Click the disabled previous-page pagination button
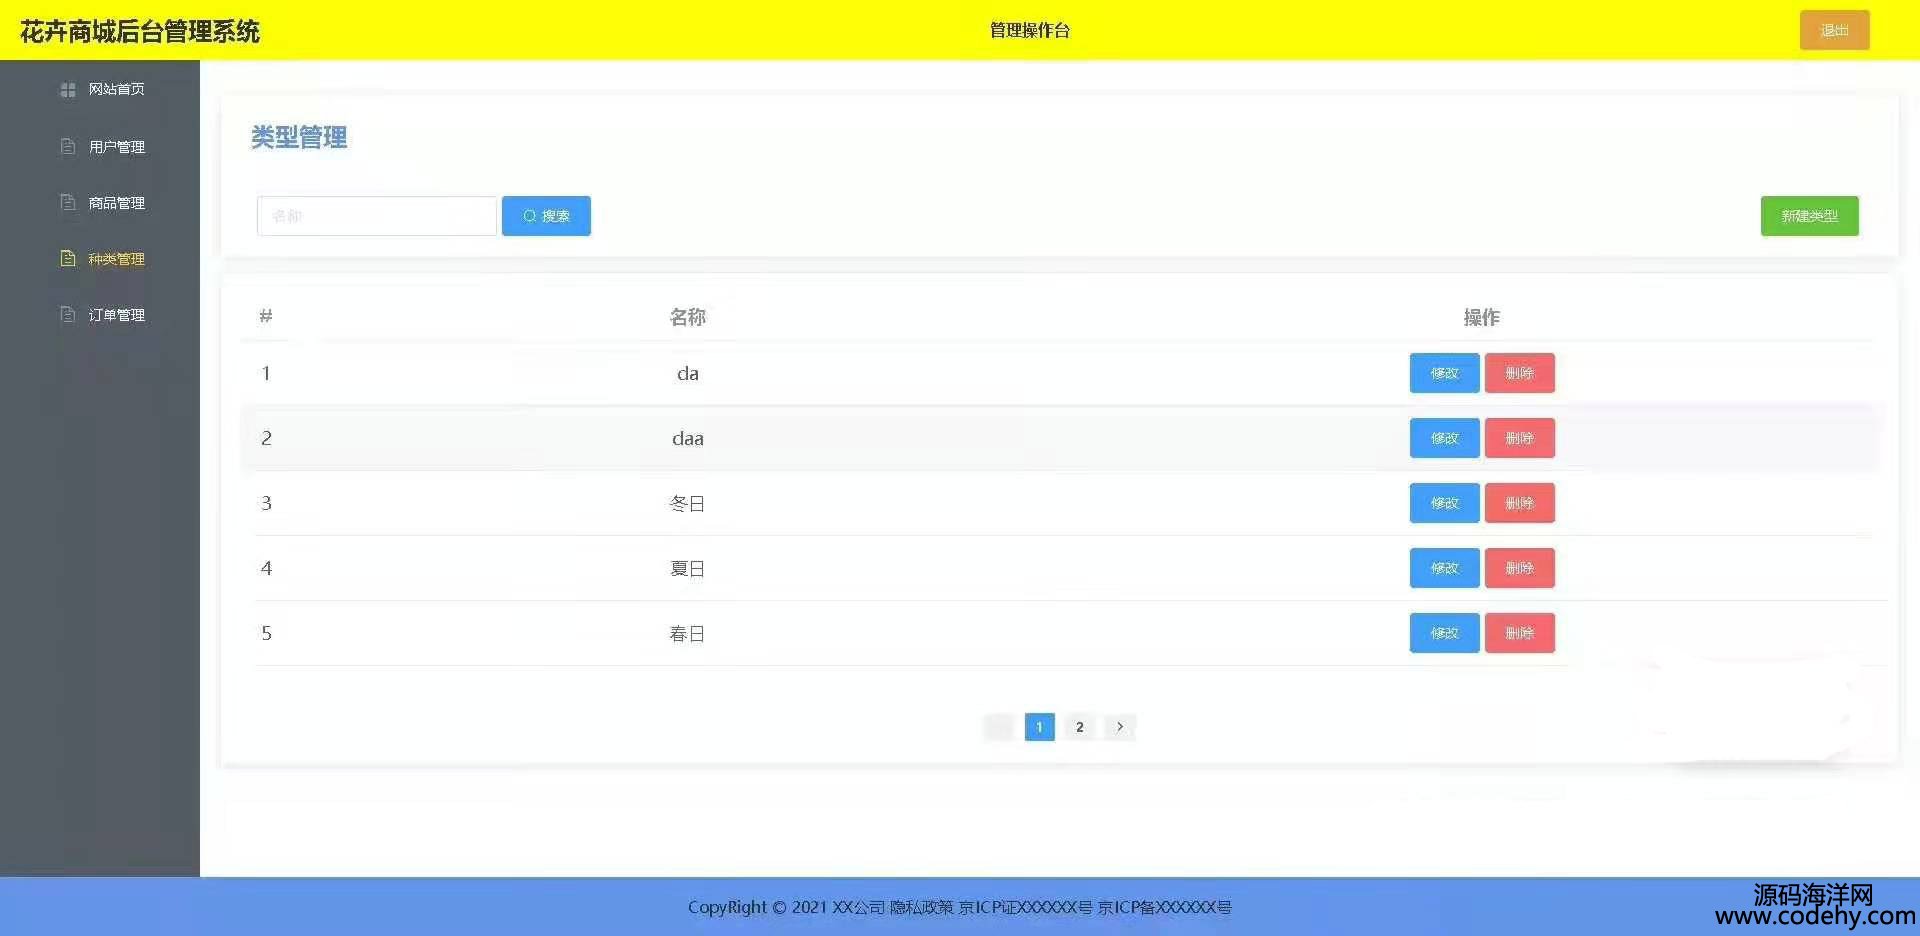Screen dimensions: 1920x936 [999, 727]
